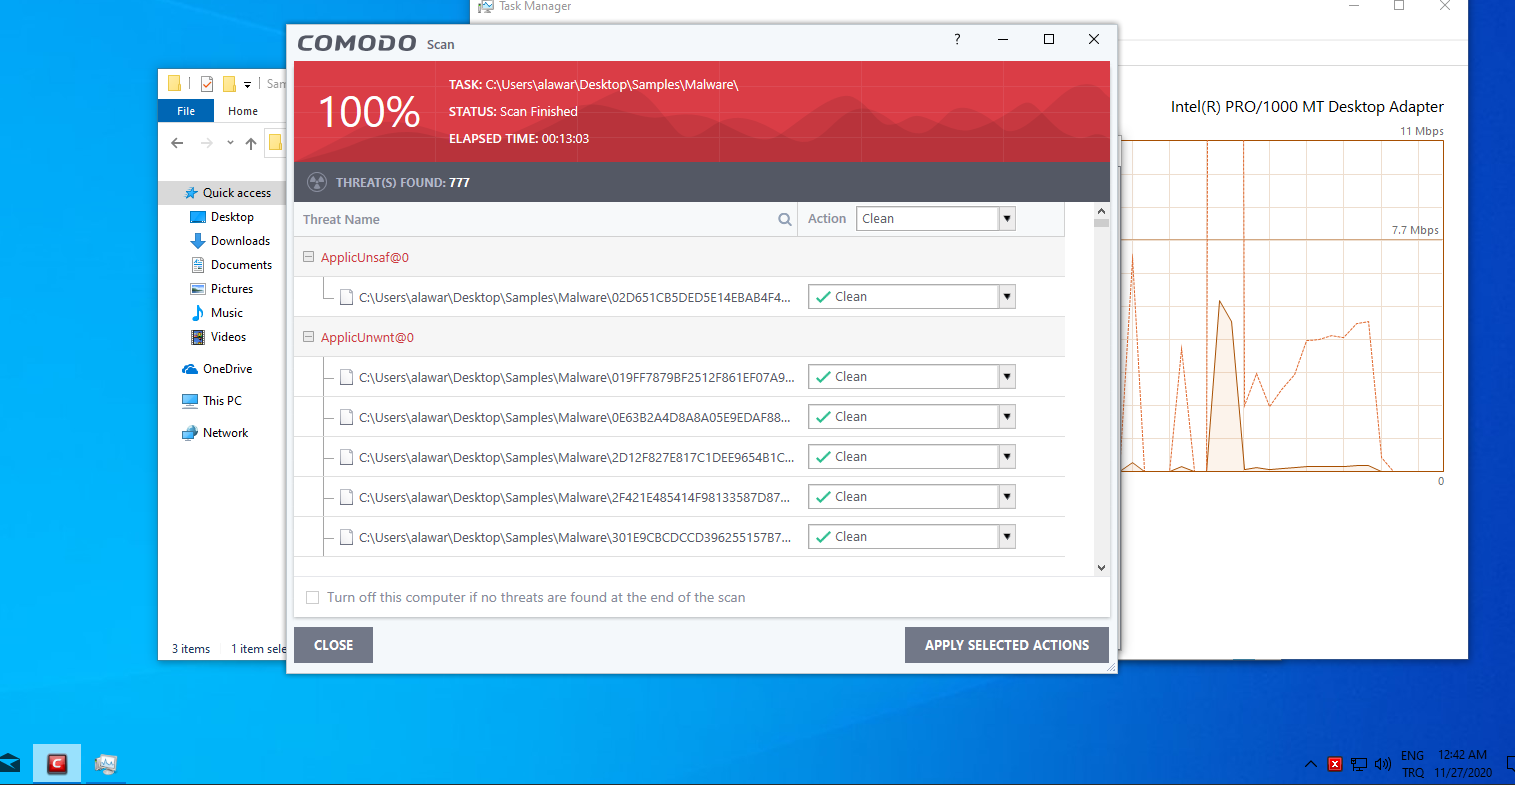Open Customize Quick Access Toolbar dropdown in Explorer
The height and width of the screenshot is (785, 1515).
point(247,85)
